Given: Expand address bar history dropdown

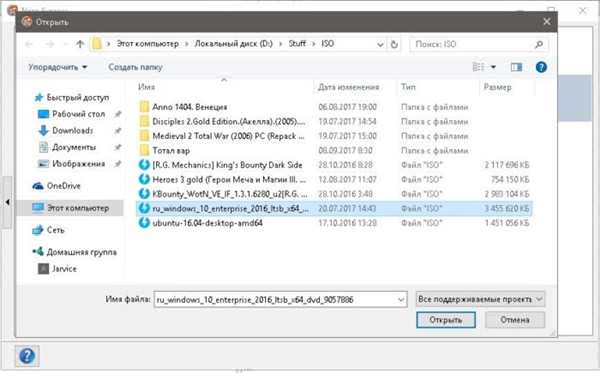Looking at the screenshot, I should click(380, 44).
